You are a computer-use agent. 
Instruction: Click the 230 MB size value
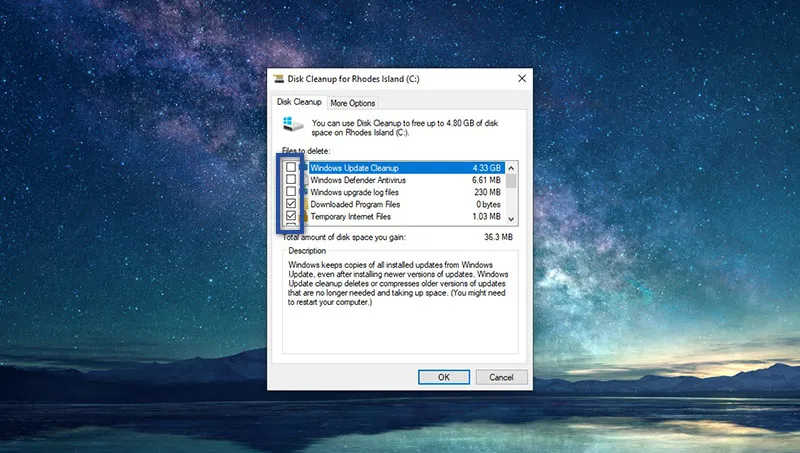(x=487, y=192)
